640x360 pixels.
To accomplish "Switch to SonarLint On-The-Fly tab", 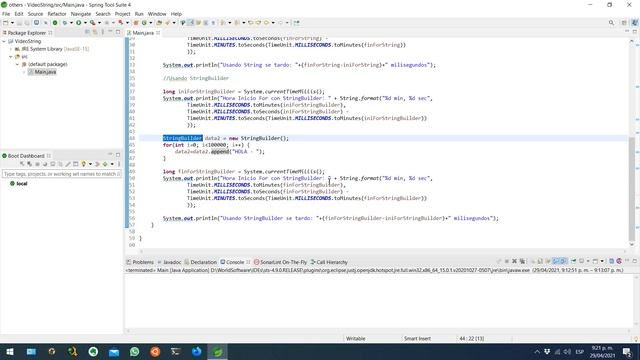I will click(280, 262).
